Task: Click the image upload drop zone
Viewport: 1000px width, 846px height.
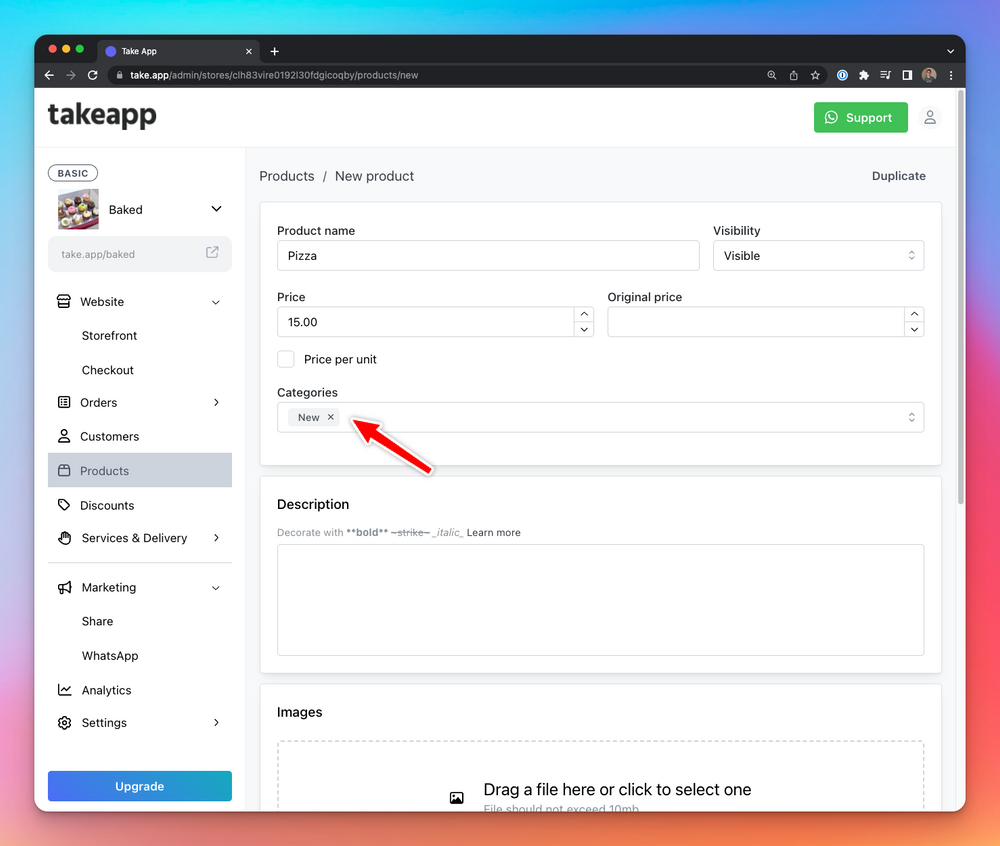Action: point(600,776)
